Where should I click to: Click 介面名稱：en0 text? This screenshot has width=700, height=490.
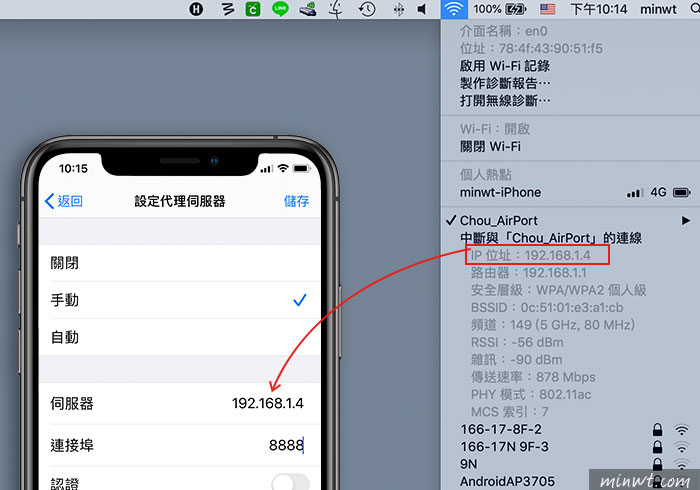[504, 31]
